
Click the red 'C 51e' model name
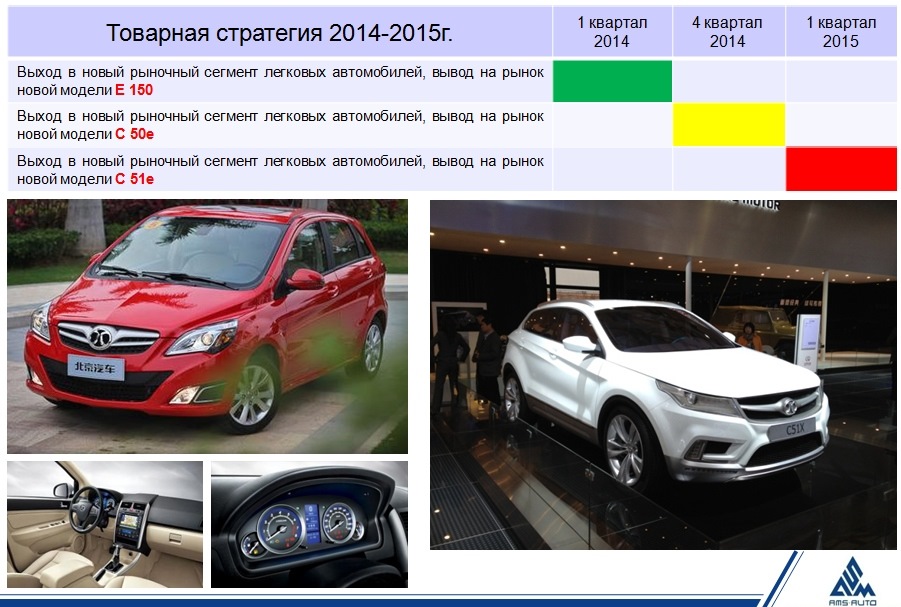click(134, 179)
